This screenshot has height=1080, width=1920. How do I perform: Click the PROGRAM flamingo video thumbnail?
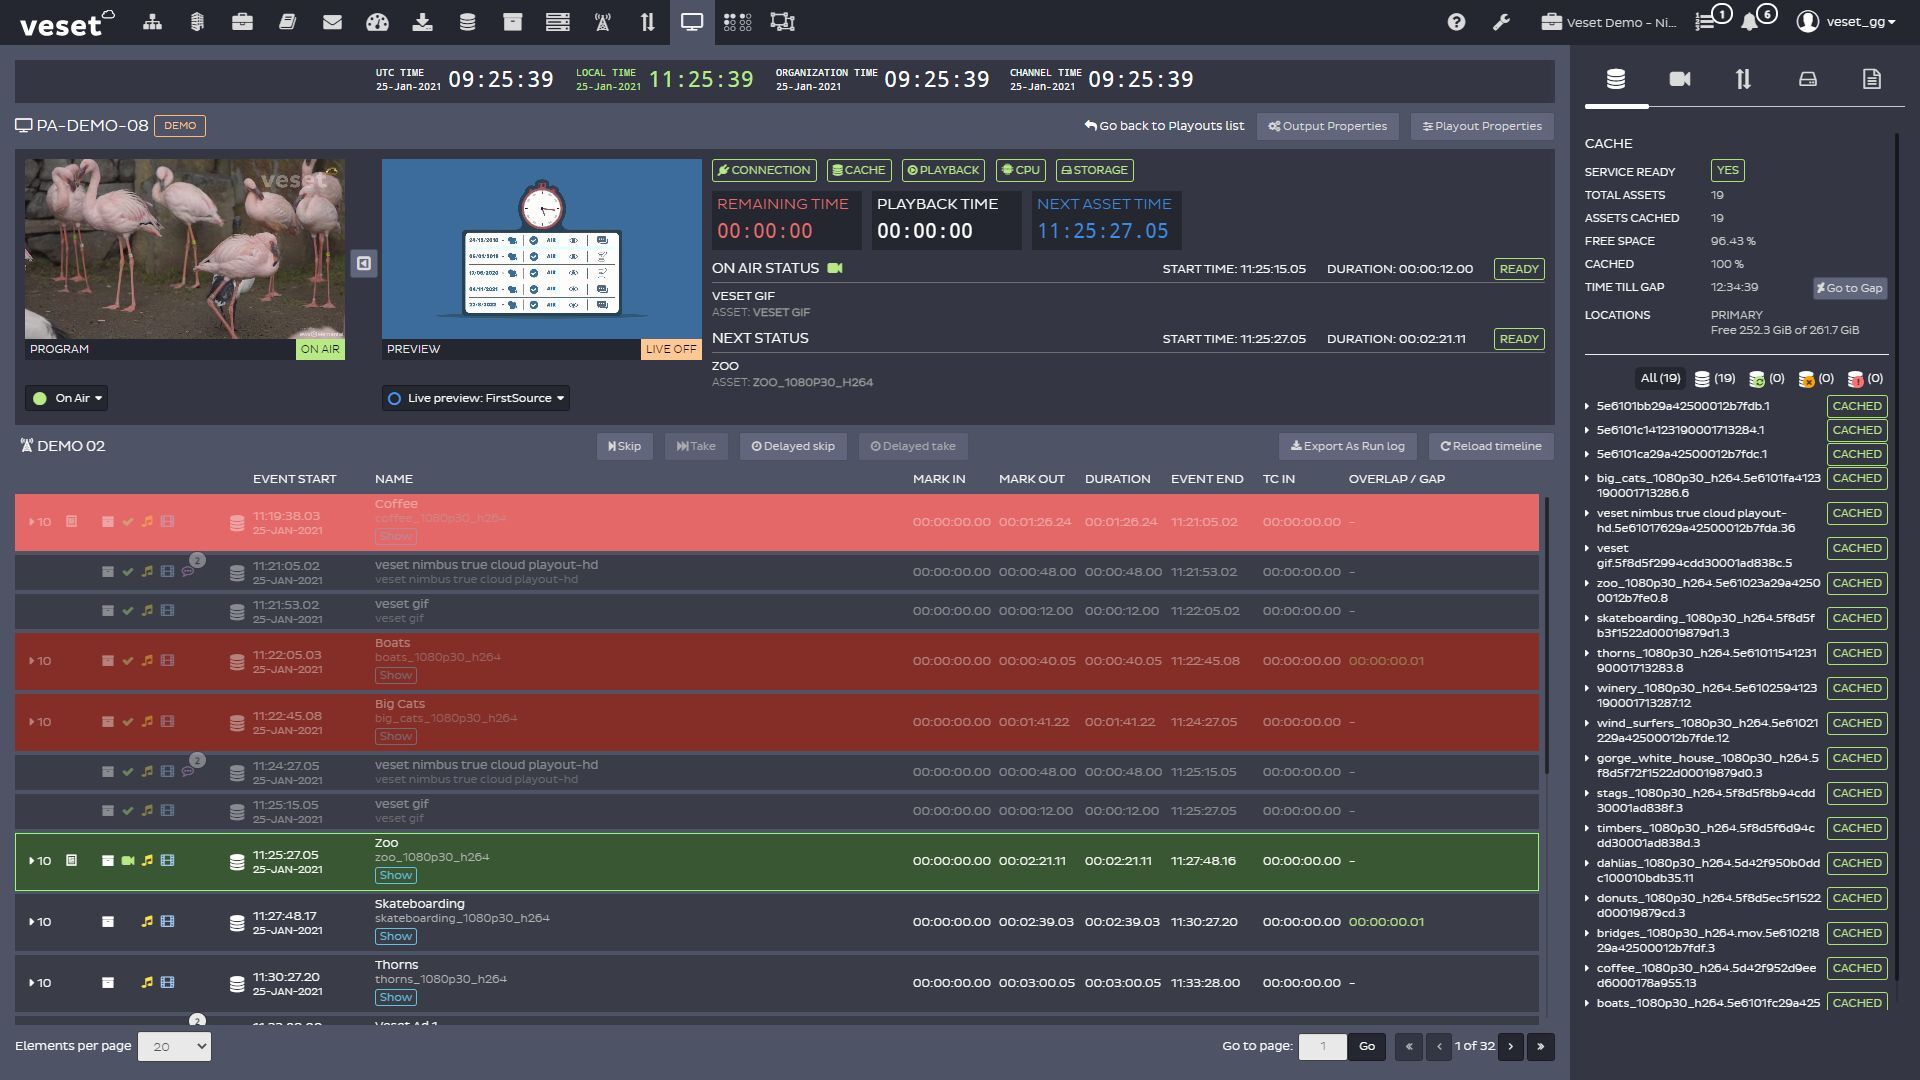(185, 249)
